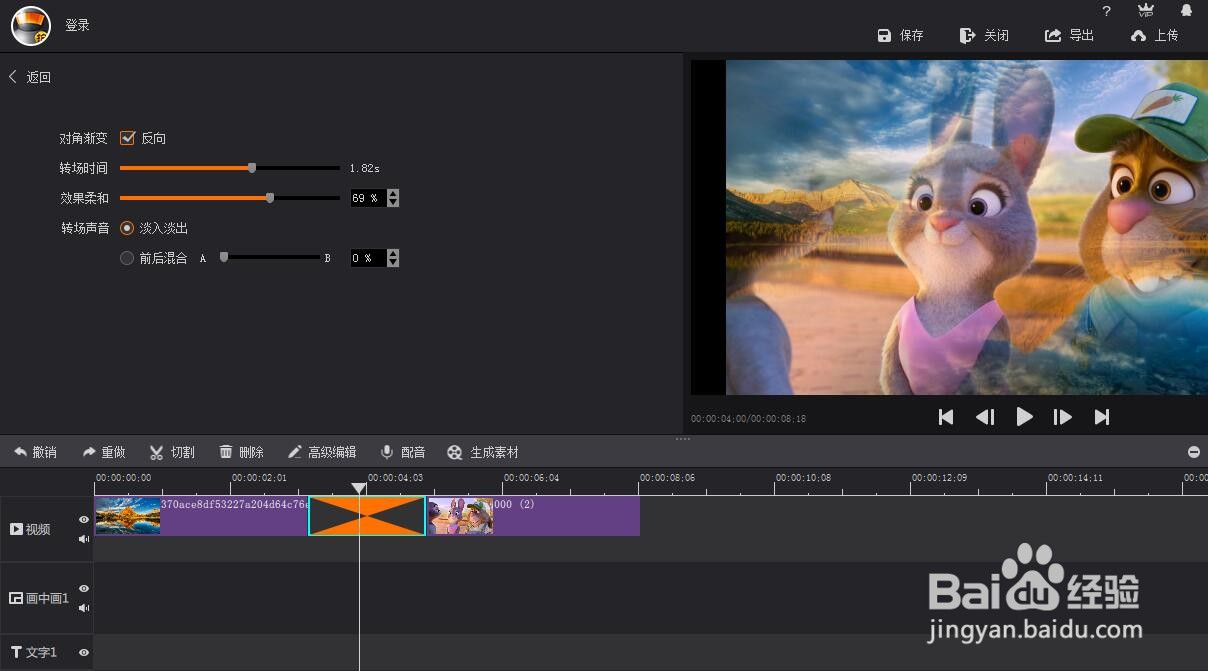Image resolution: width=1208 pixels, height=671 pixels.
Task: Step back one frame
Action: pos(985,417)
